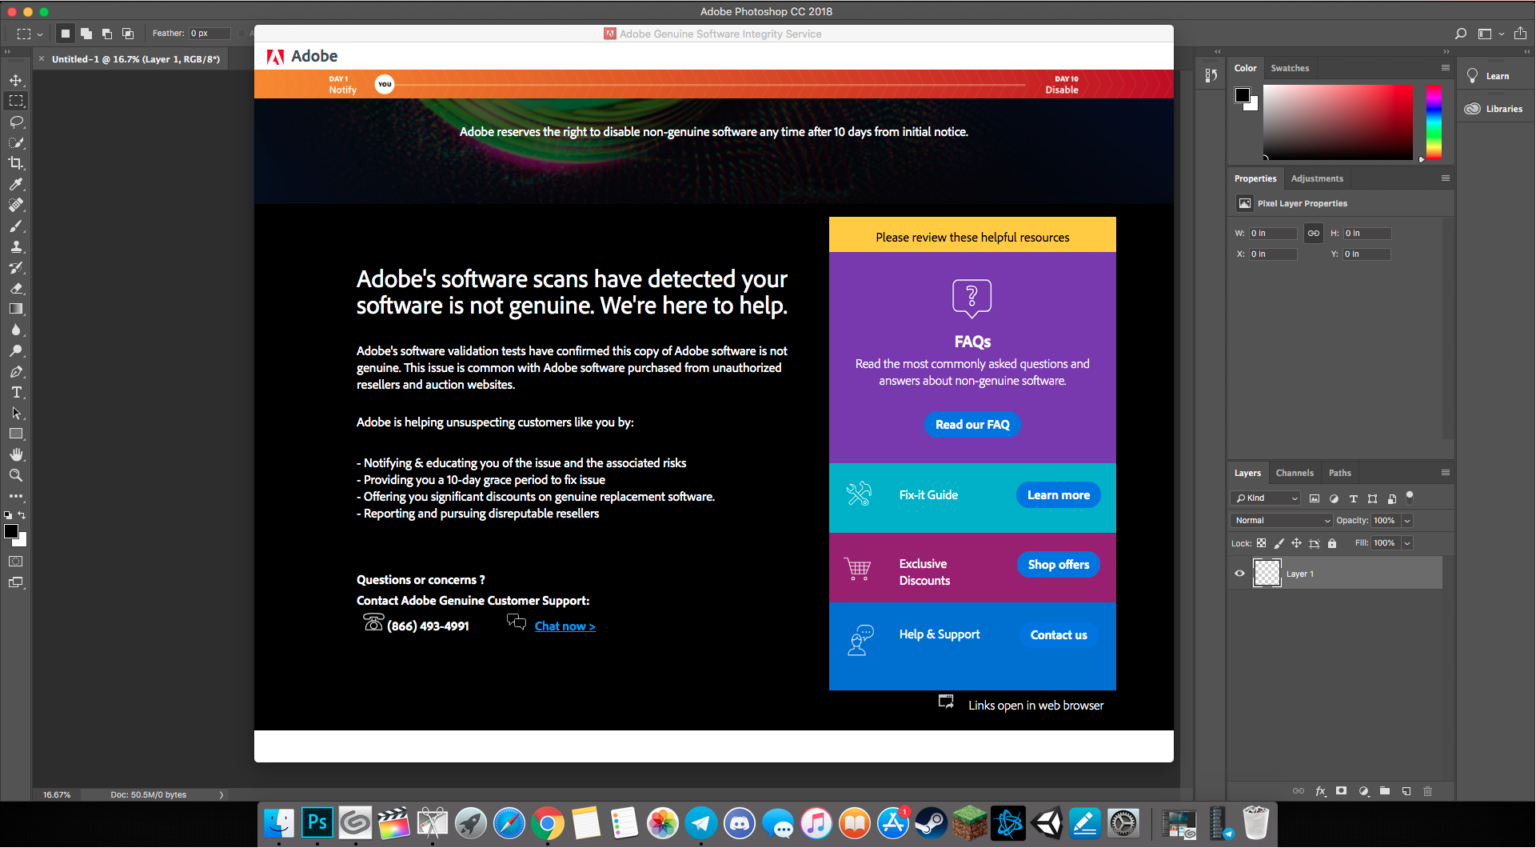Toggle the width-height link in Properties
The image size is (1536, 848).
[1313, 233]
